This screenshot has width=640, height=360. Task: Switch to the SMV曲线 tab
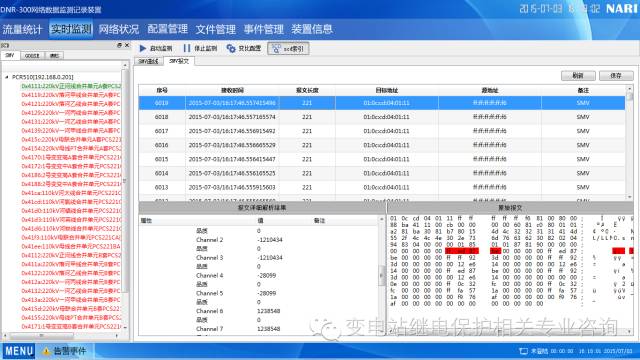[x=149, y=61]
